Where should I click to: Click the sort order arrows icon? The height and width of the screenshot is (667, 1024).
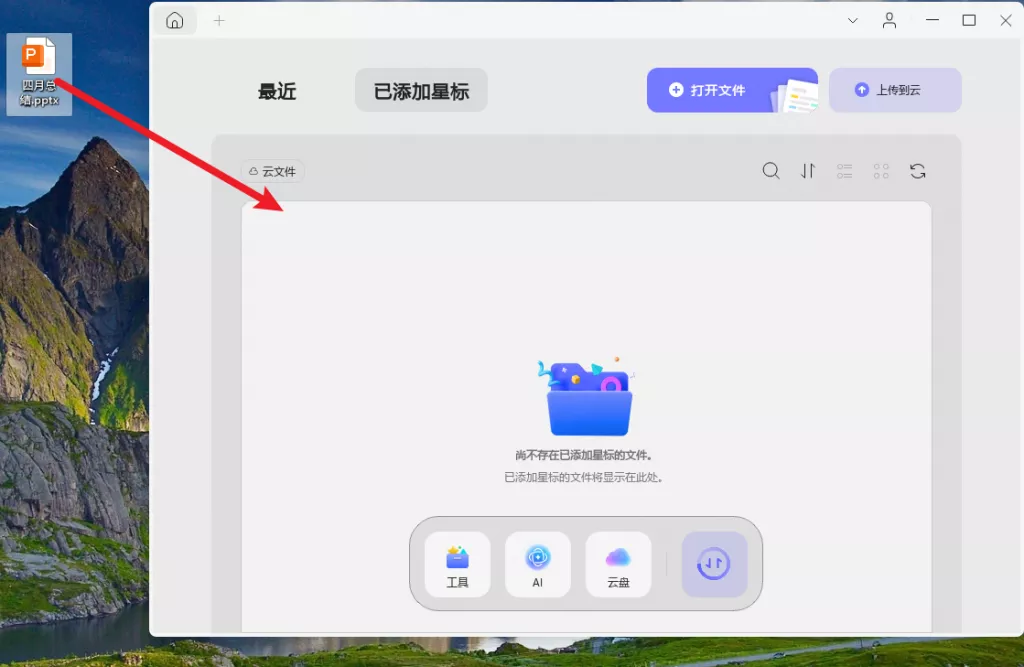(x=807, y=171)
